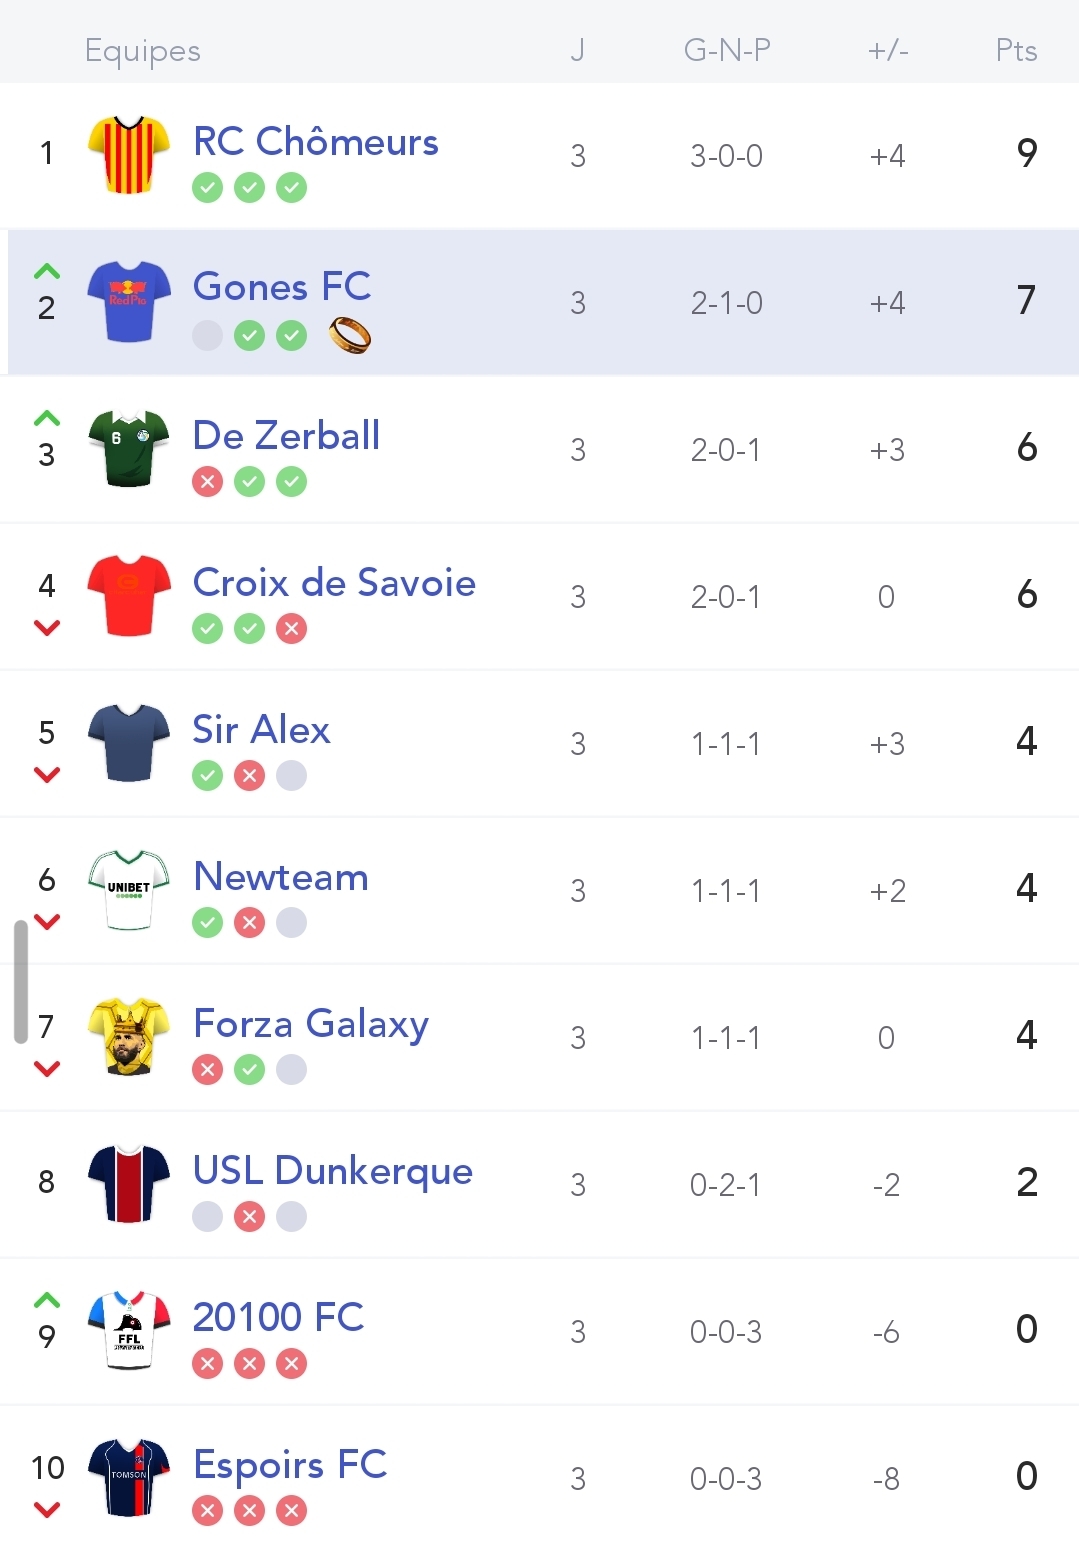The width and height of the screenshot is (1079, 1549).
Task: Click red down arrow below rank 10
Action: [x=47, y=1509]
